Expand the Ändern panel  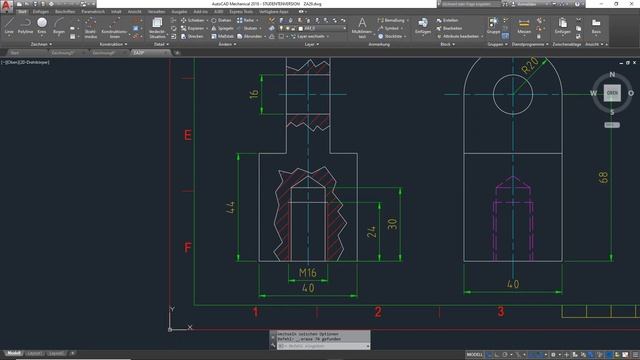227,44
